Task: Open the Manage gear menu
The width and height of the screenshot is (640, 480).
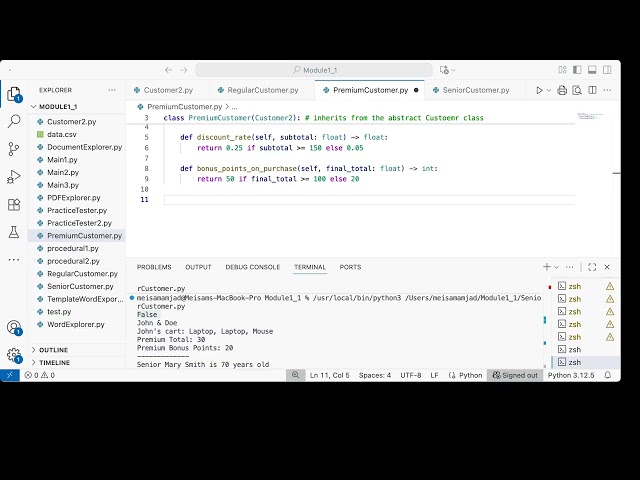Action: [14, 355]
